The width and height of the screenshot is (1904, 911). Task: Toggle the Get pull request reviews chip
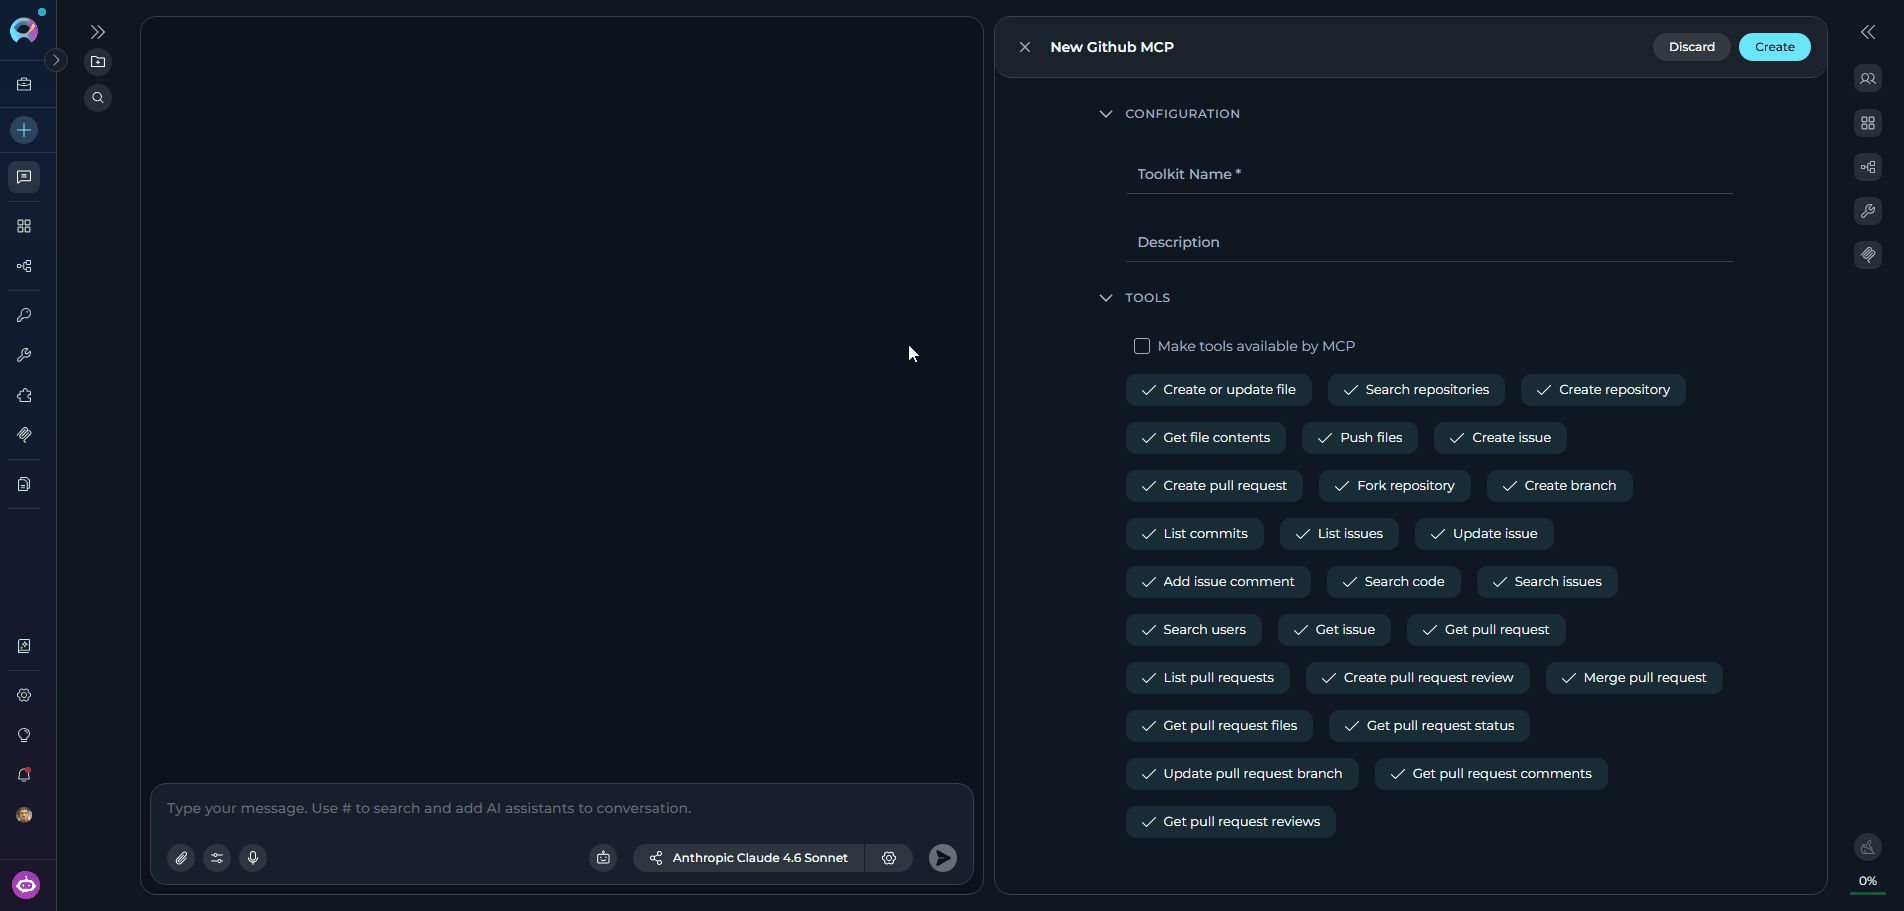(x=1231, y=822)
